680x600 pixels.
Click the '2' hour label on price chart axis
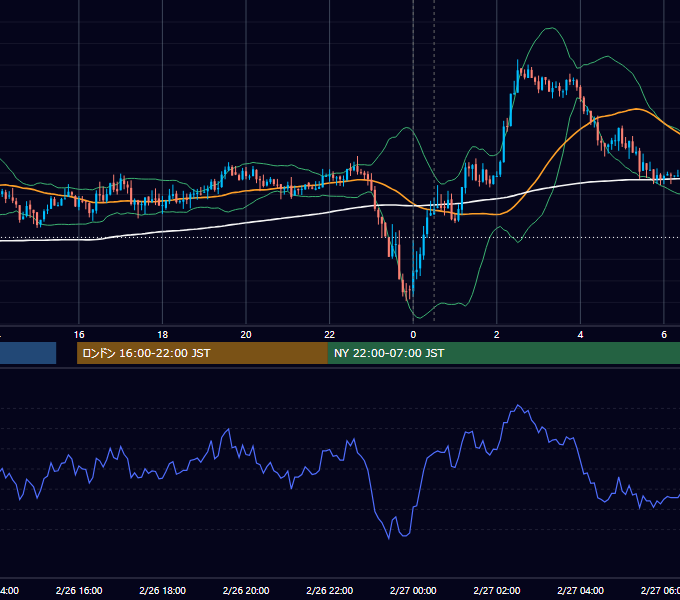pyautogui.click(x=497, y=335)
